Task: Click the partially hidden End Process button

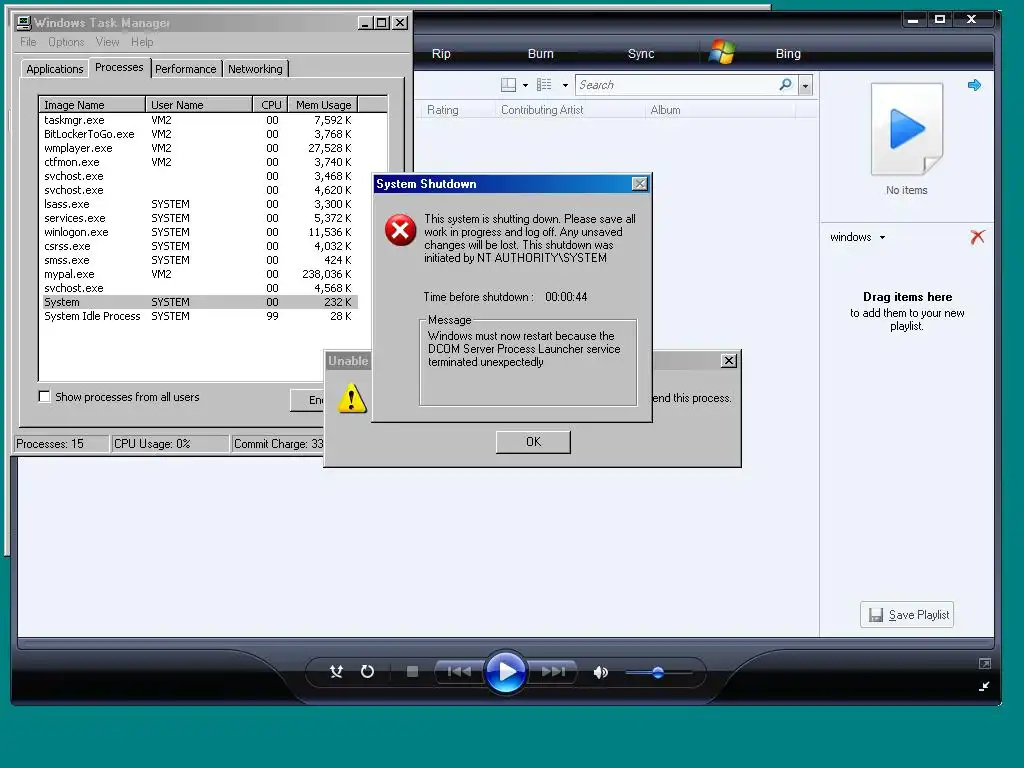Action: [307, 400]
